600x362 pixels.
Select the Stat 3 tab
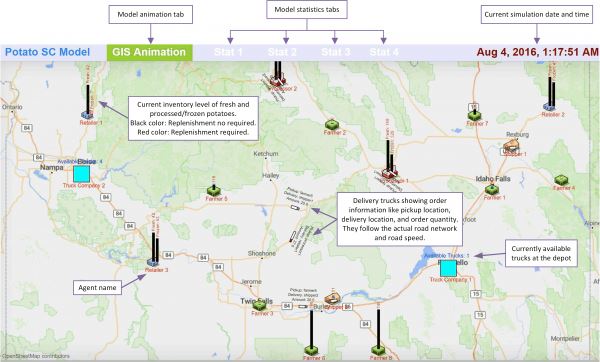pyautogui.click(x=336, y=52)
